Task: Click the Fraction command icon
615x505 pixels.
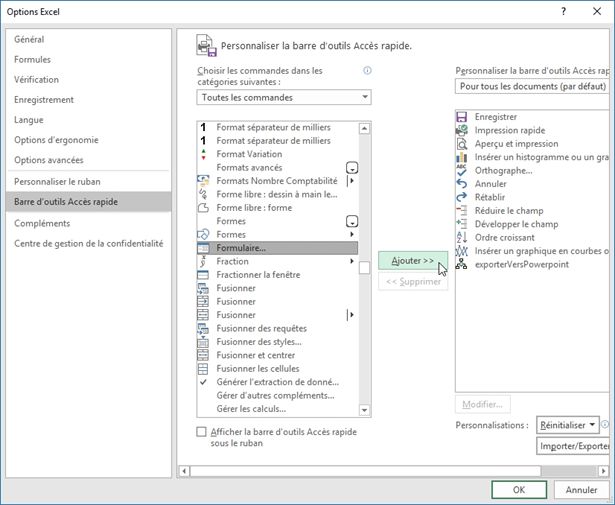Action: pos(203,261)
